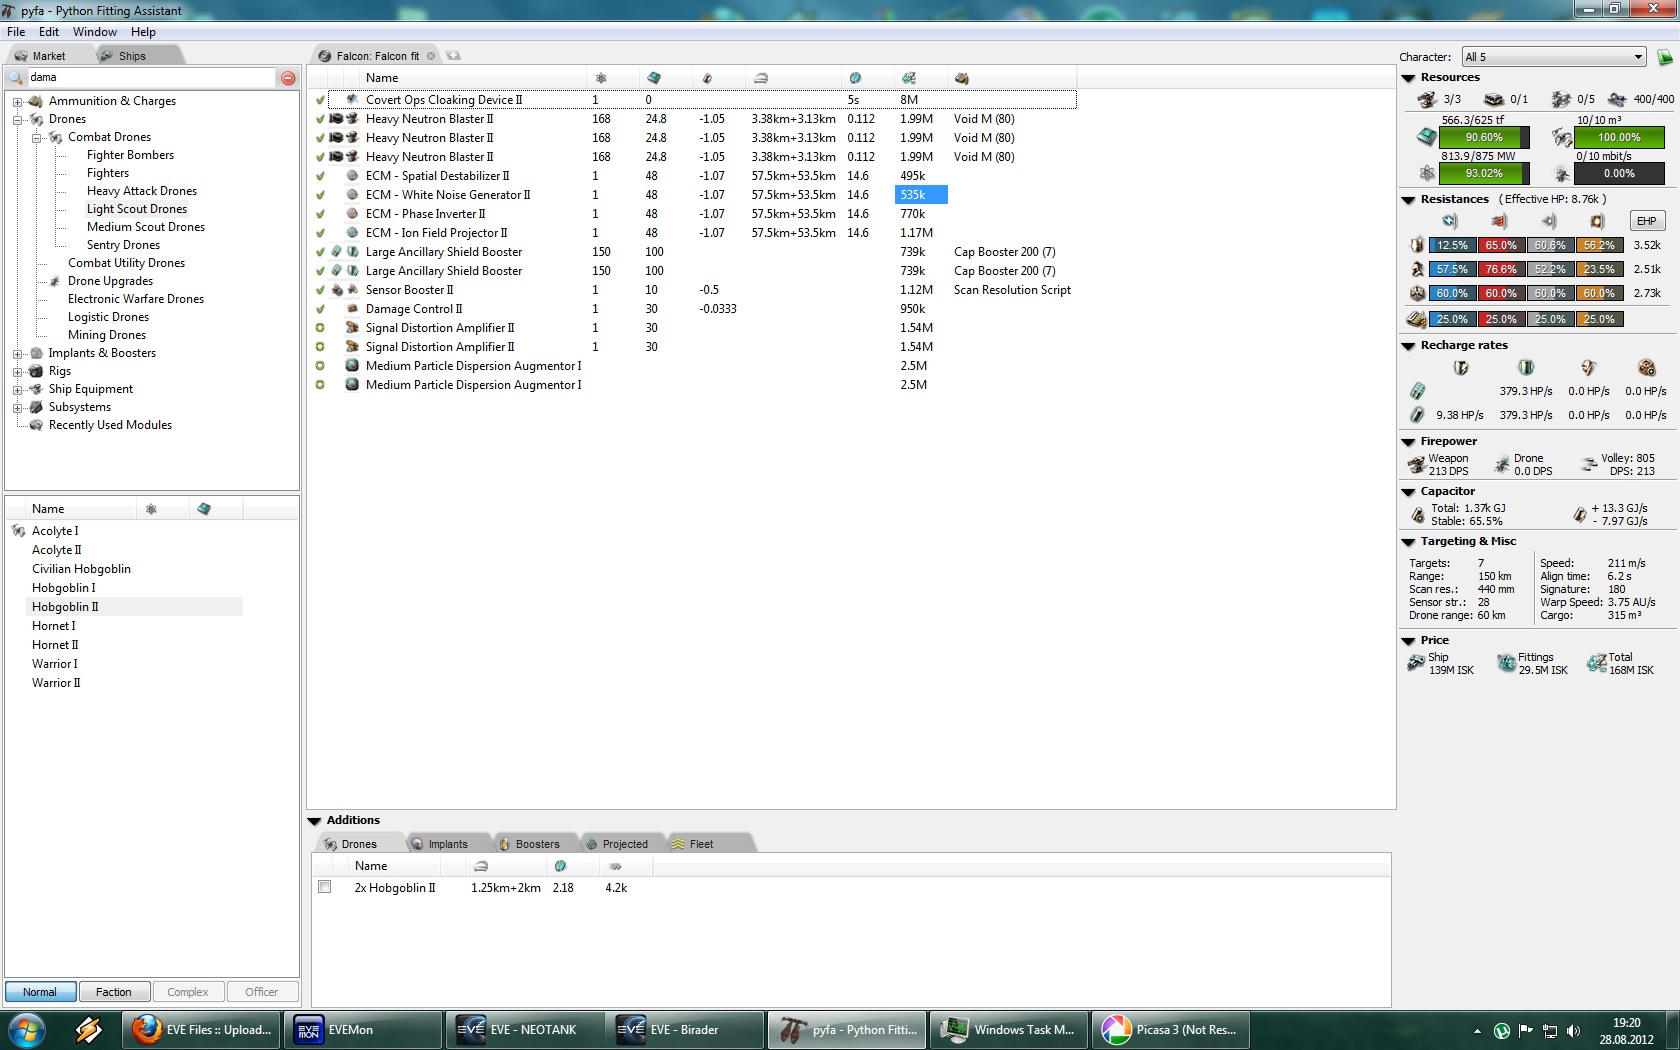Screen dimensions: 1680x1050
Task: Click the damage pattern icon under Resistances
Action: pos(1416,319)
